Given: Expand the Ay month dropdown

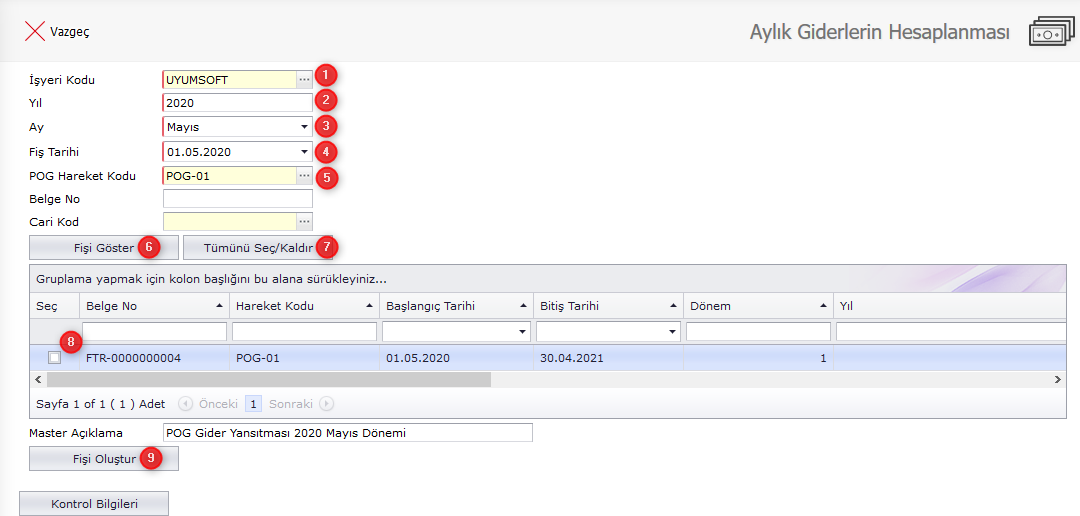Looking at the screenshot, I should [304, 127].
